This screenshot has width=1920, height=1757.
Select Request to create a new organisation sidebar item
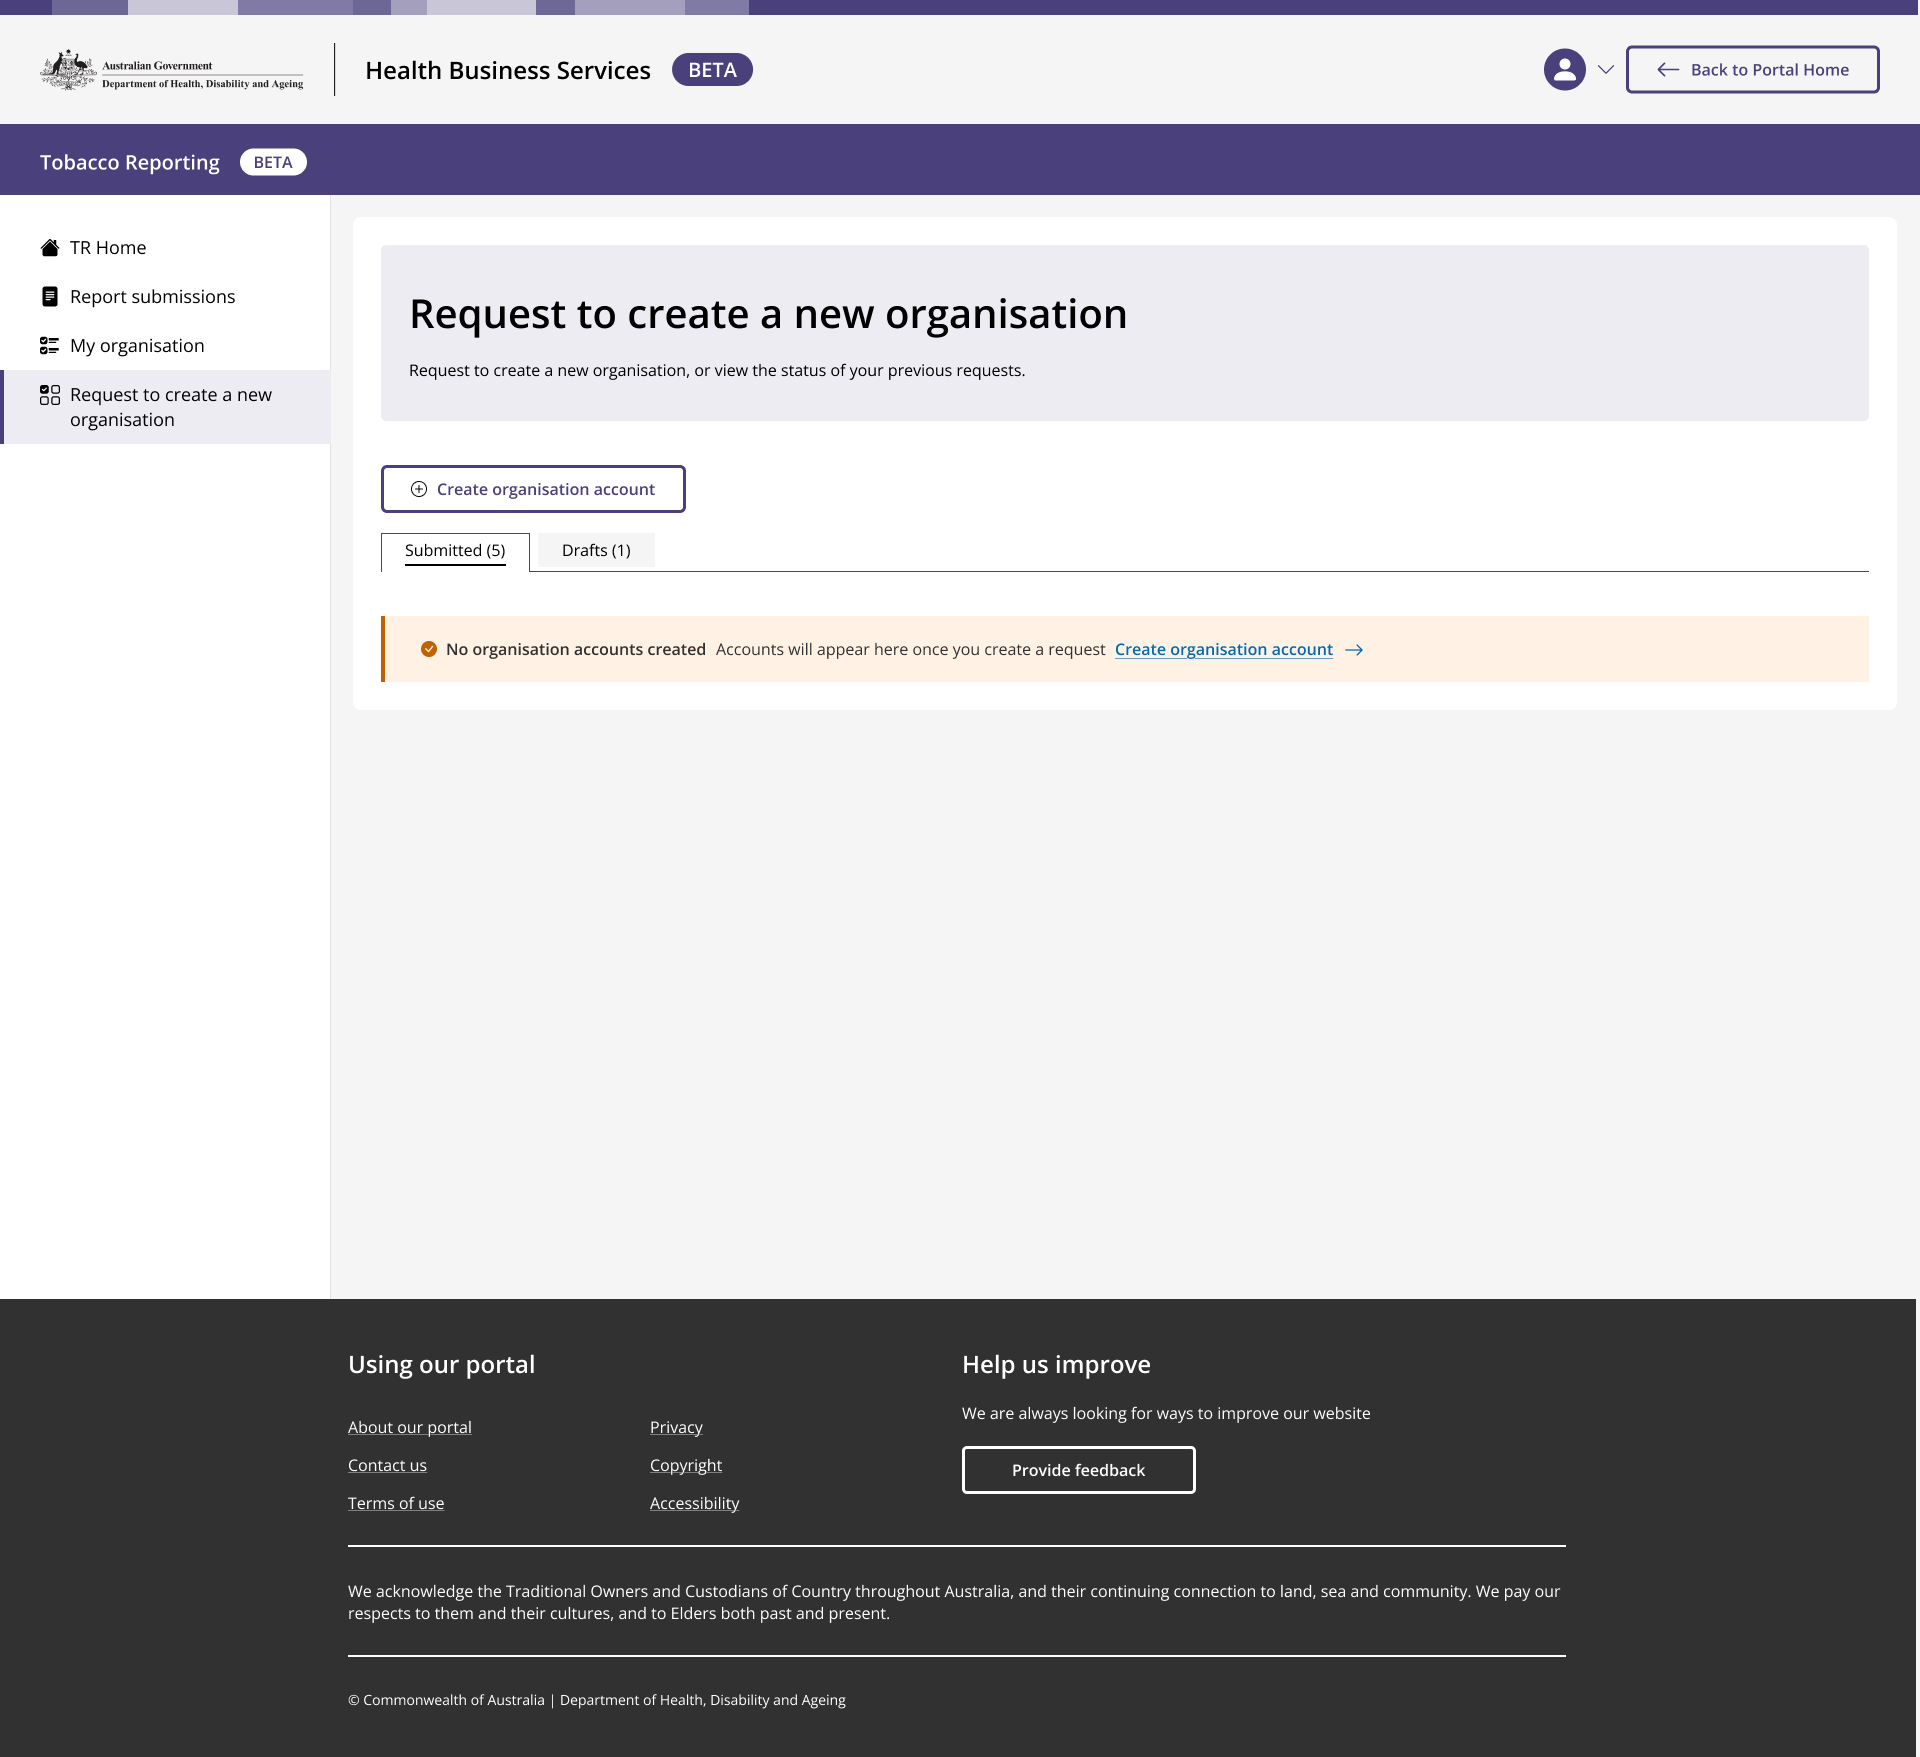click(165, 407)
